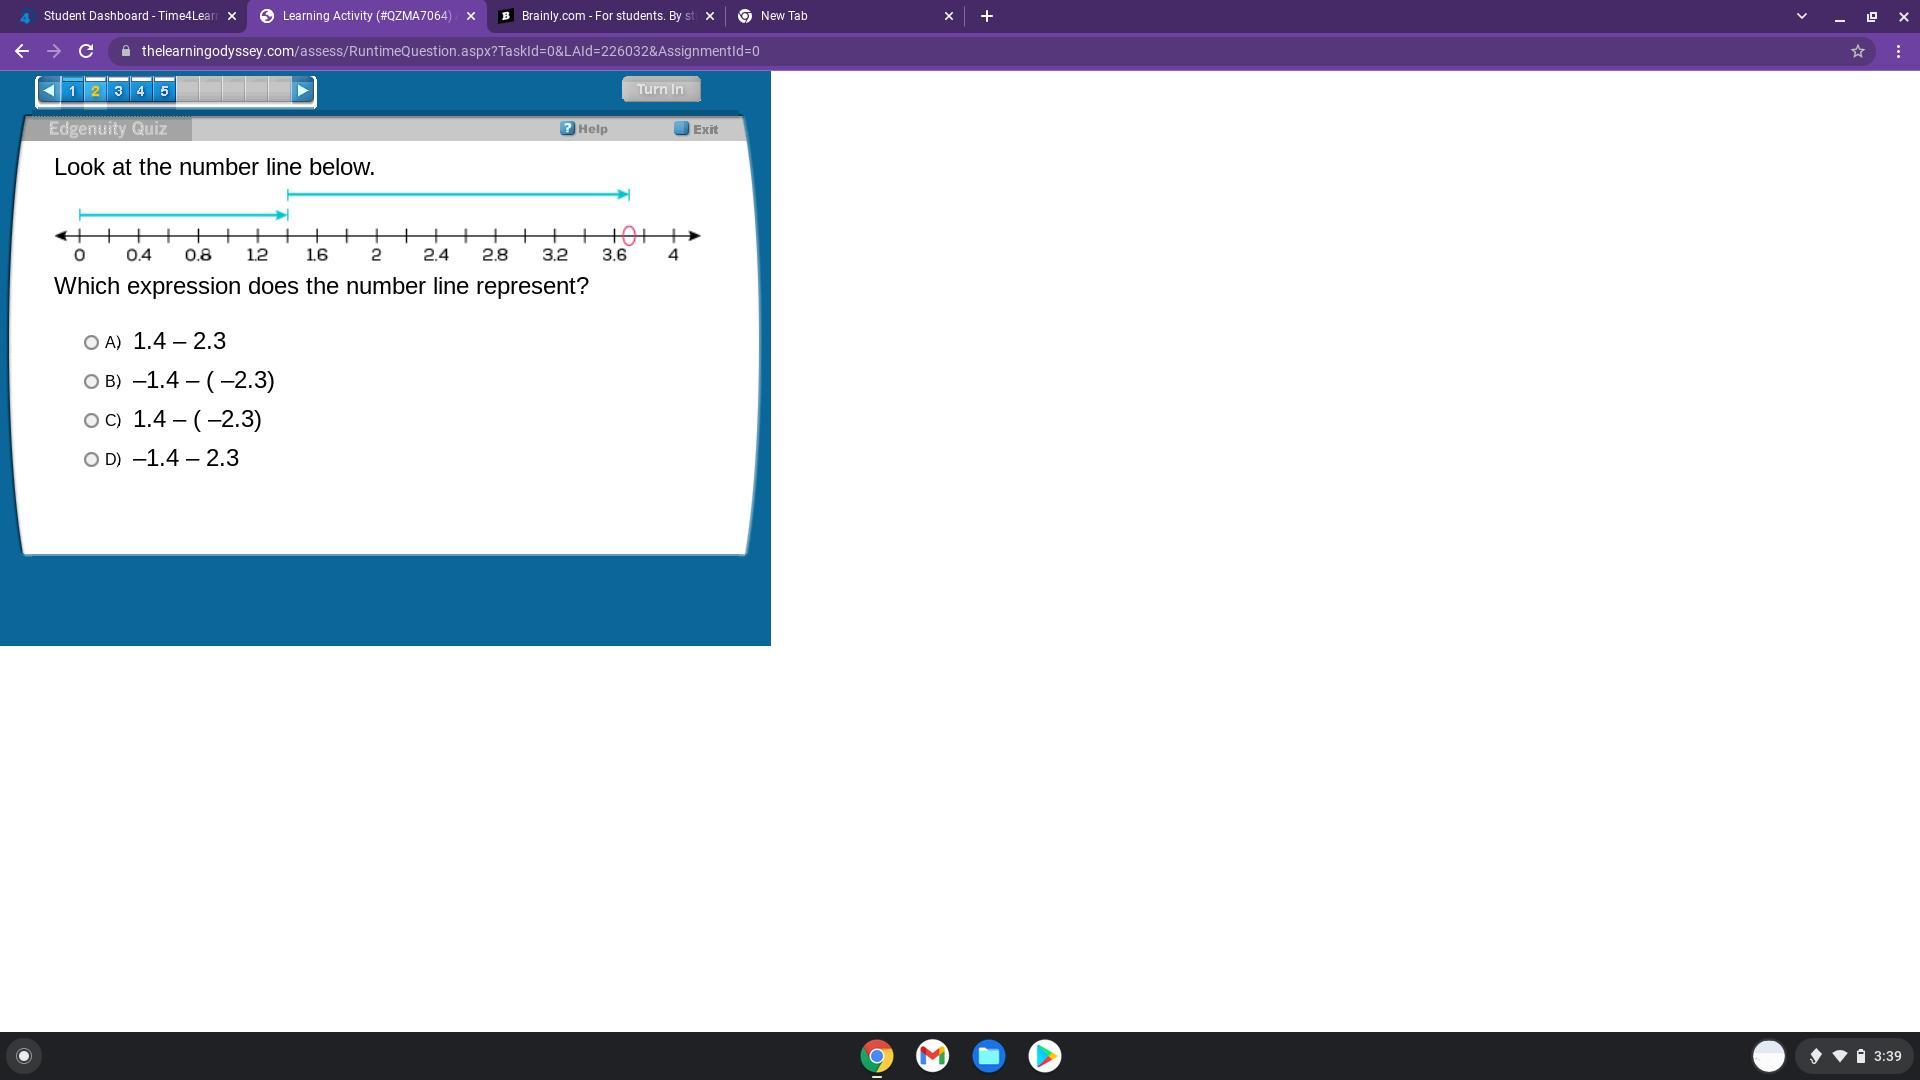1920x1080 pixels.
Task: Open the tab search dropdown chevron
Action: [1801, 16]
